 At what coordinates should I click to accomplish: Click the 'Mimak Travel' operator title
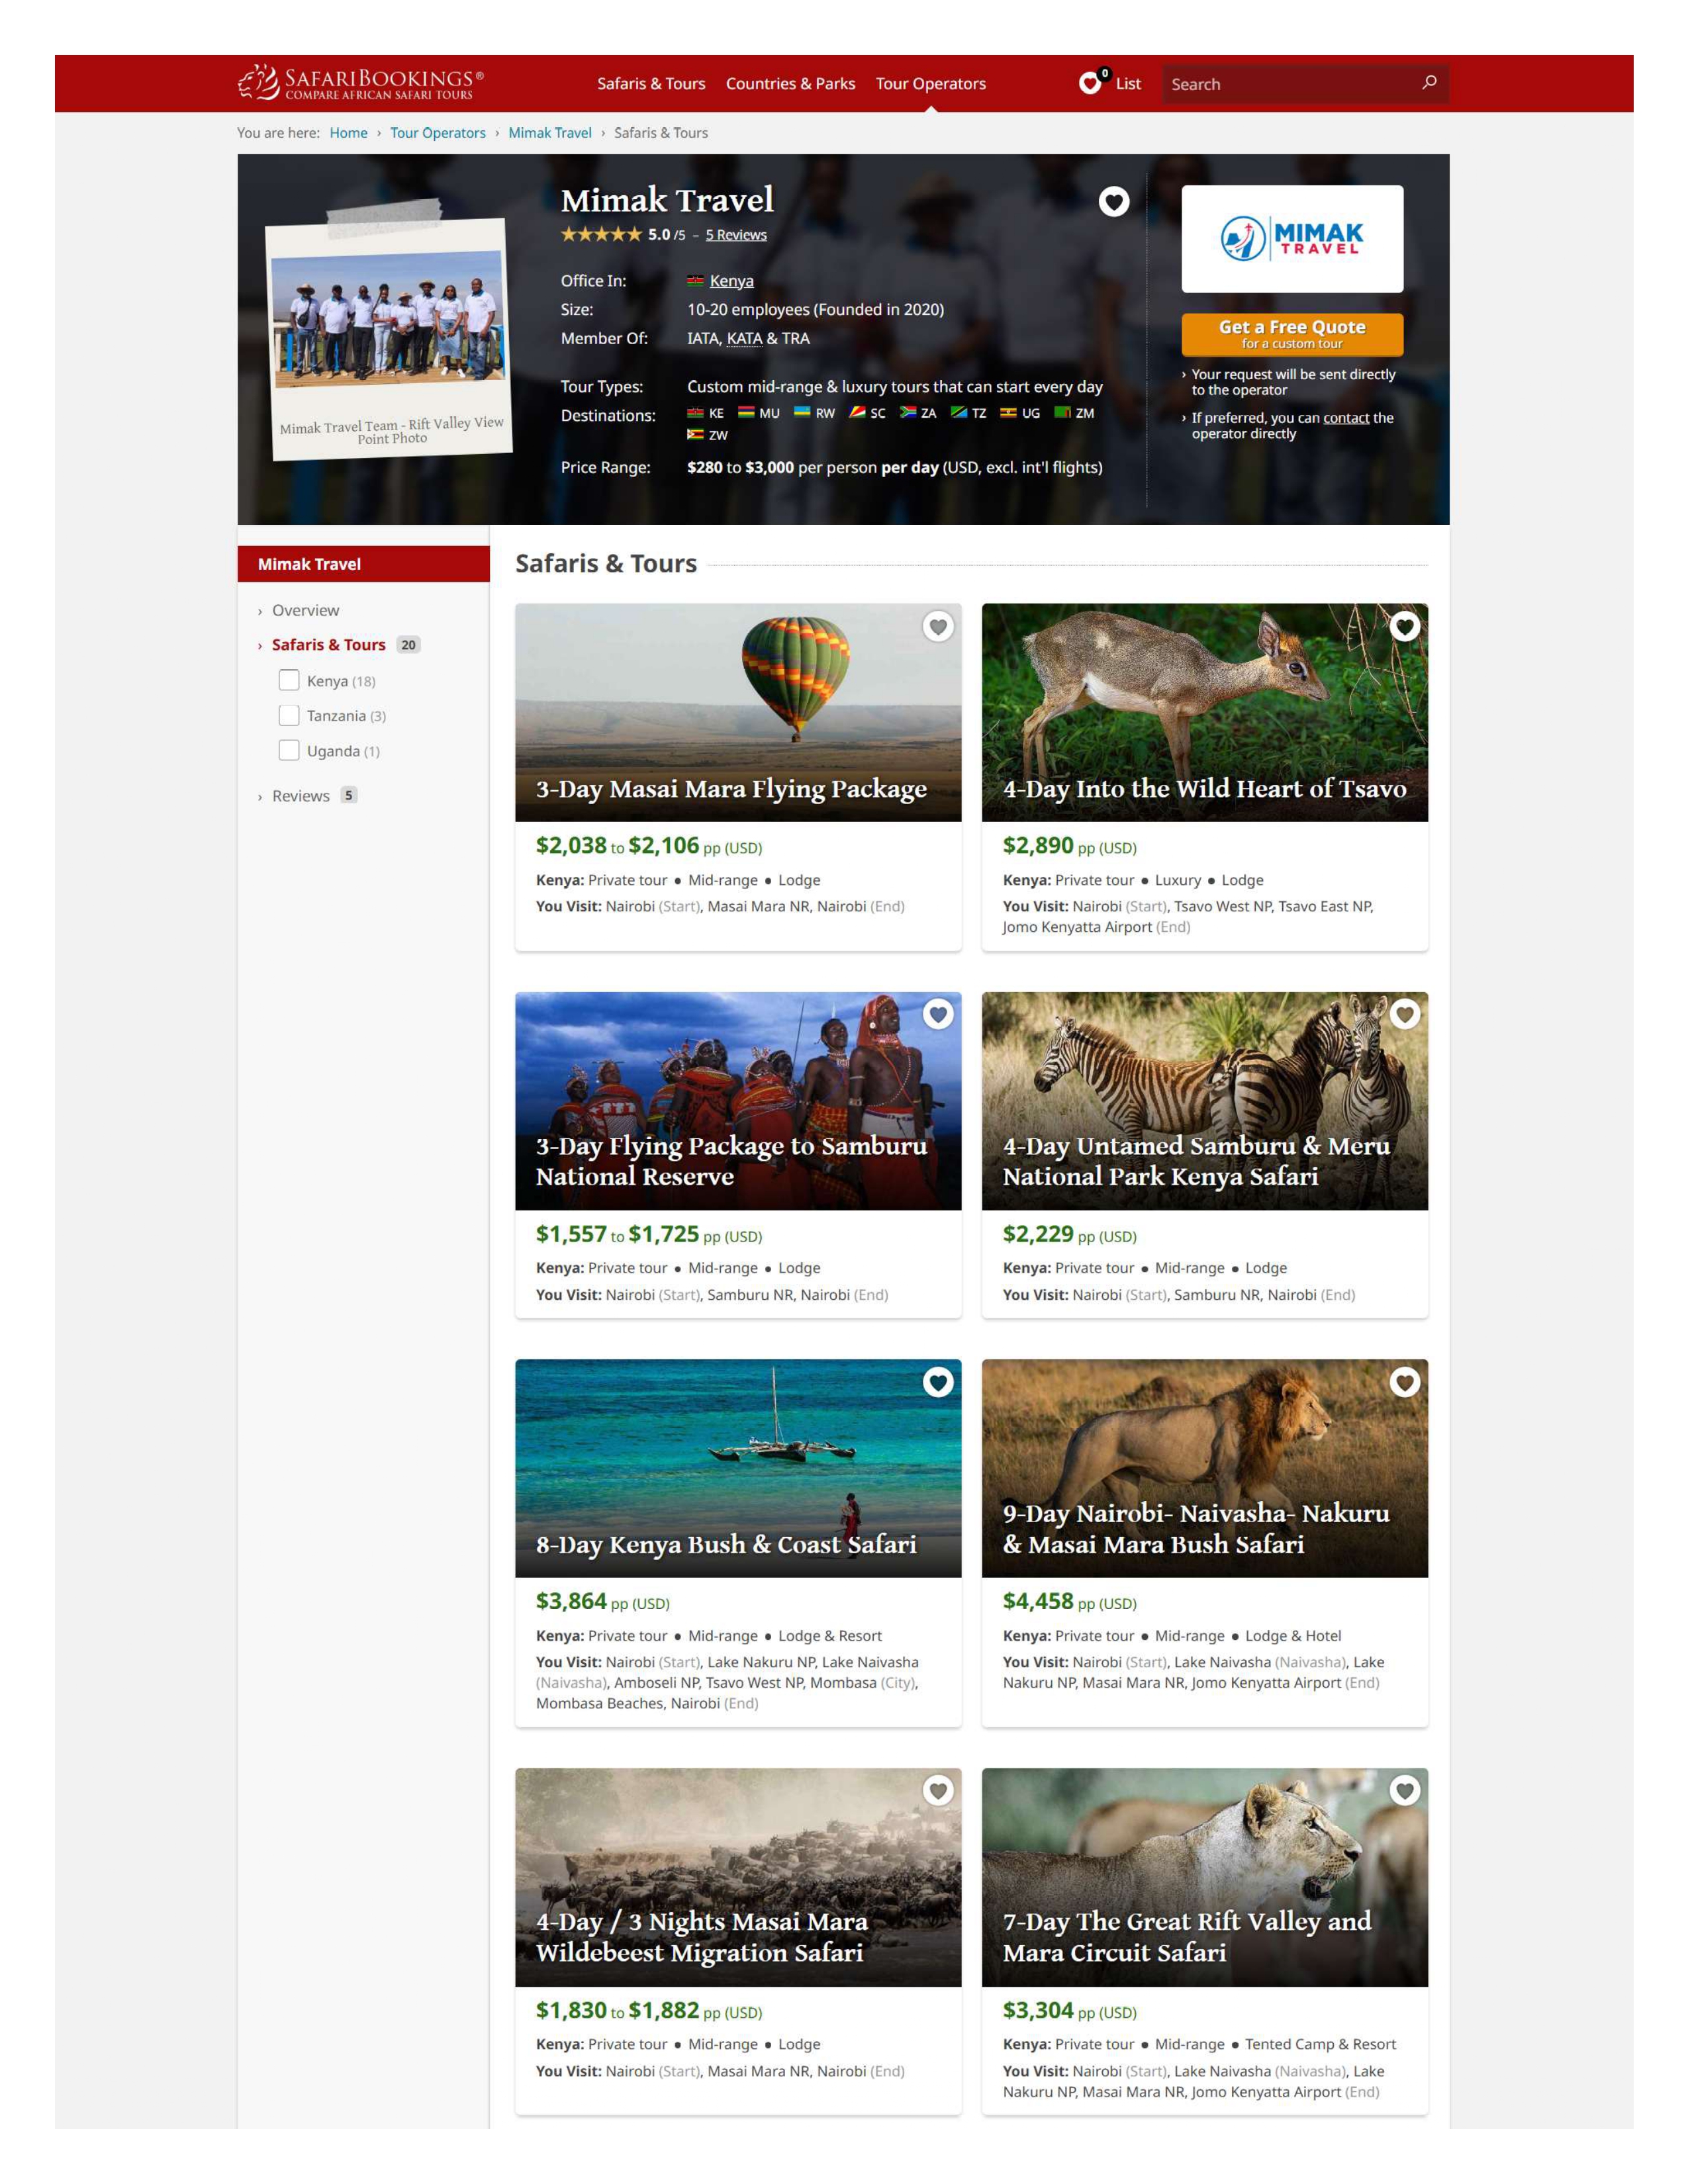(x=667, y=200)
